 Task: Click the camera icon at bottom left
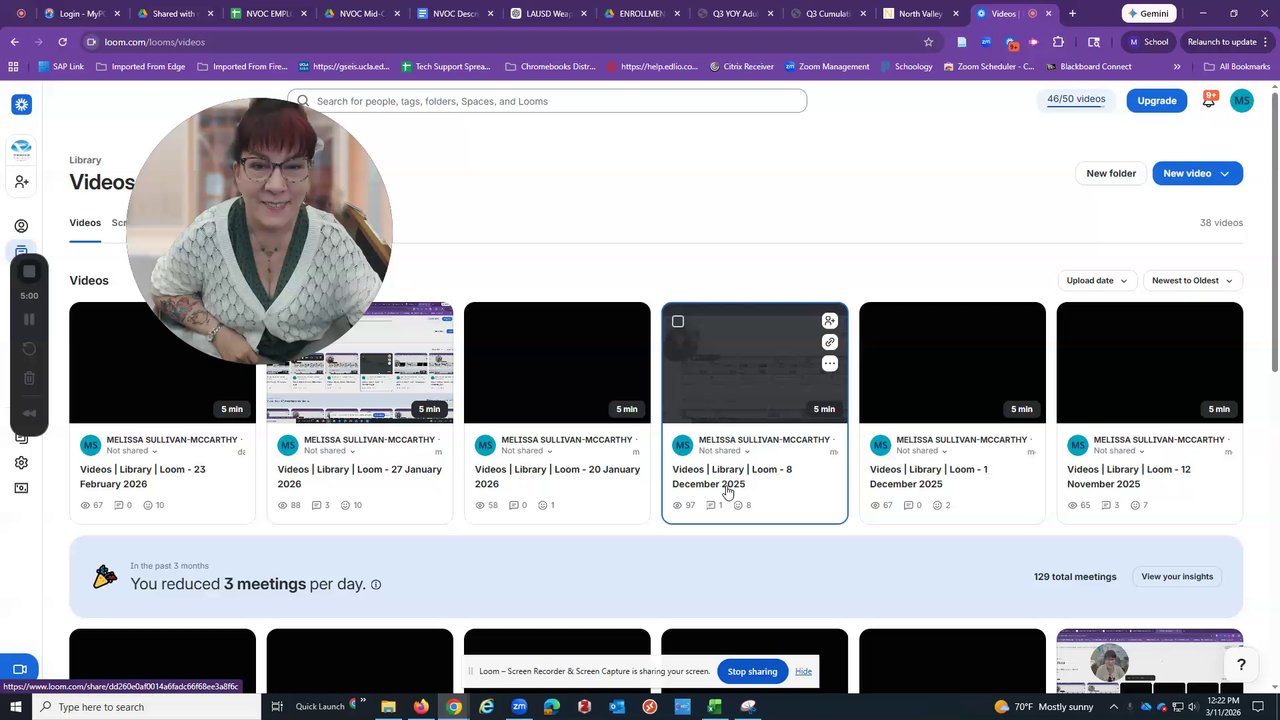[x=19, y=669]
